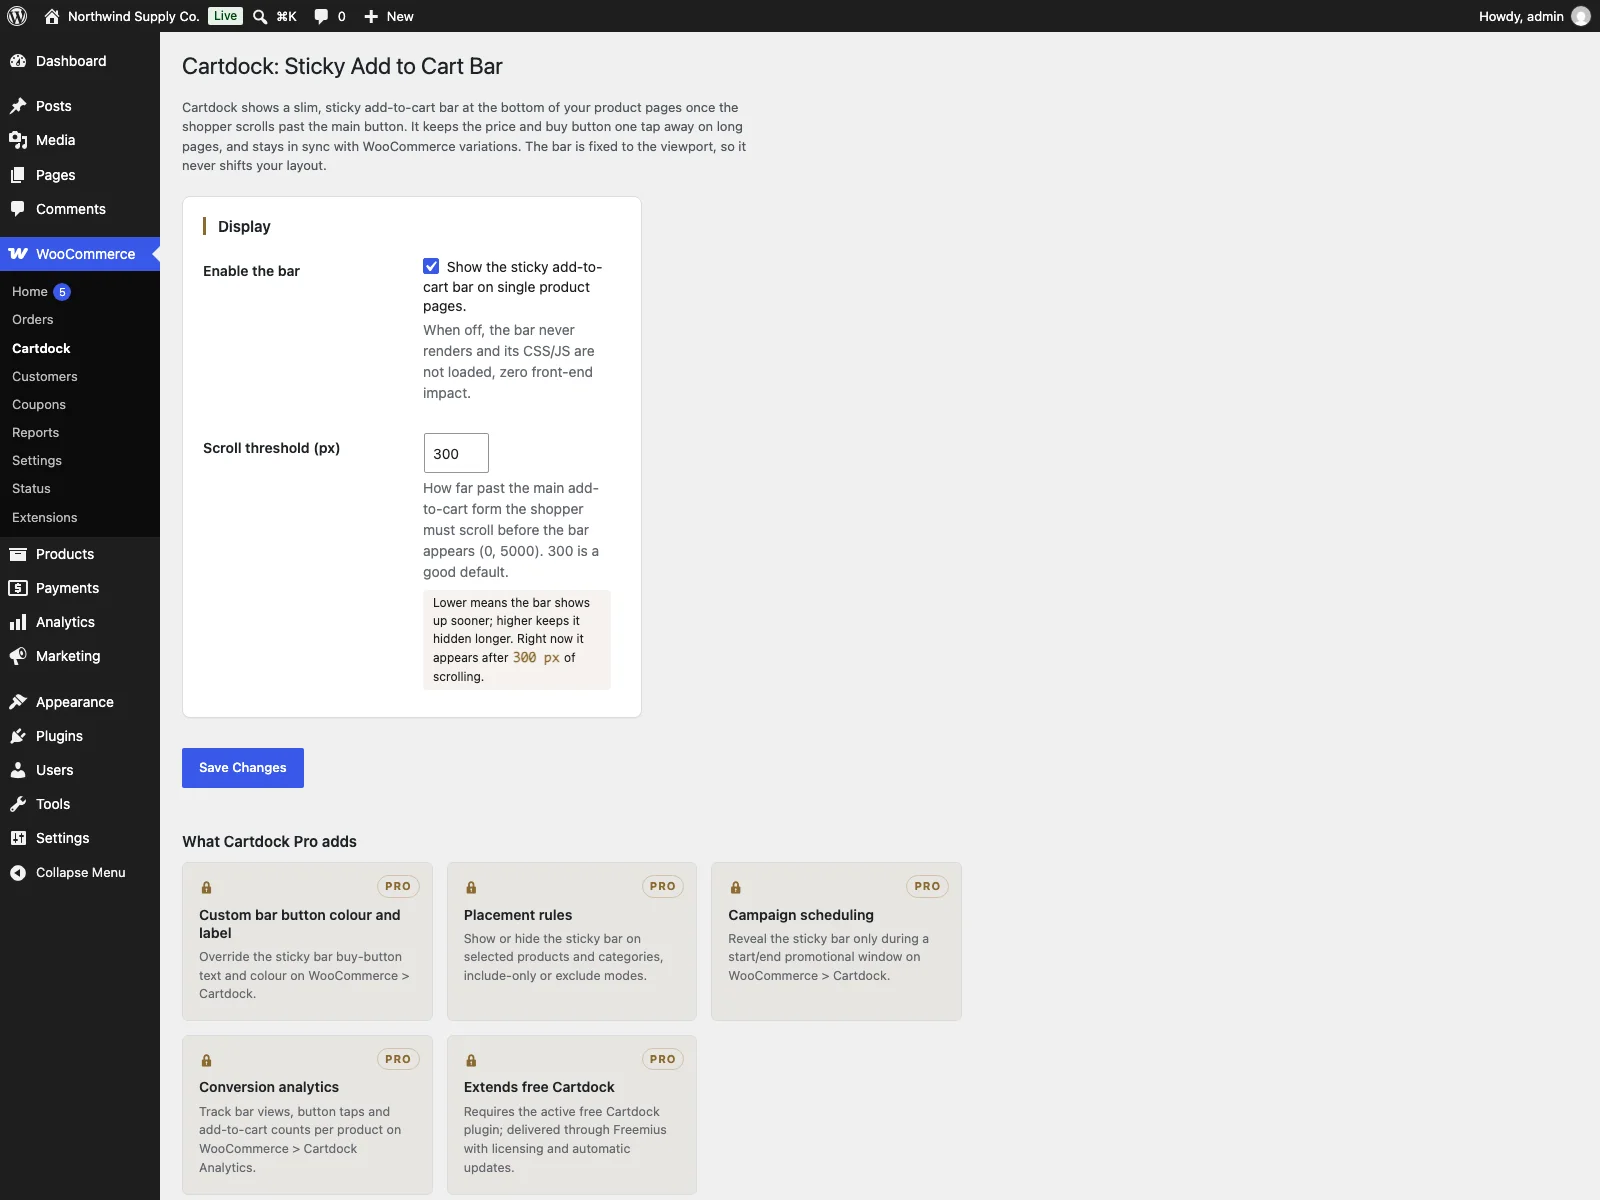Click the Marketing megaphone icon

pyautogui.click(x=18, y=656)
